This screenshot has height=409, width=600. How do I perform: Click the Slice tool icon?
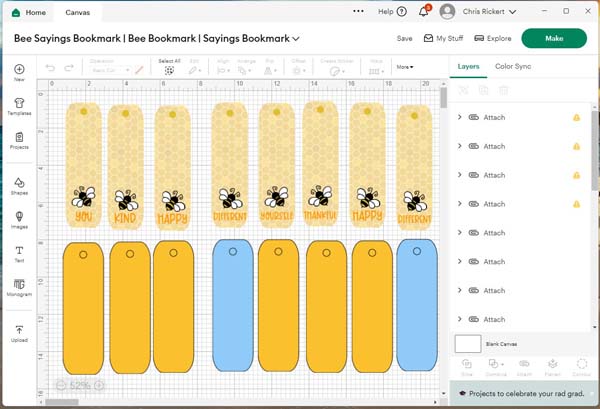coord(466,363)
